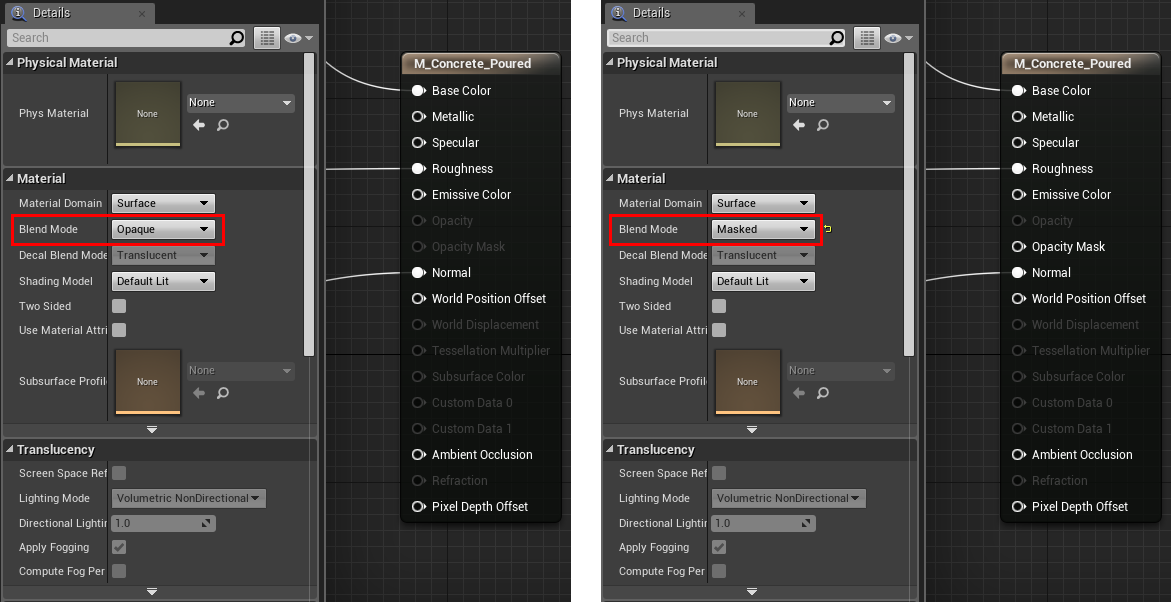The height and width of the screenshot is (602, 1171).
Task: Click Normal pin on the Masked material's node
Action: [1018, 273]
